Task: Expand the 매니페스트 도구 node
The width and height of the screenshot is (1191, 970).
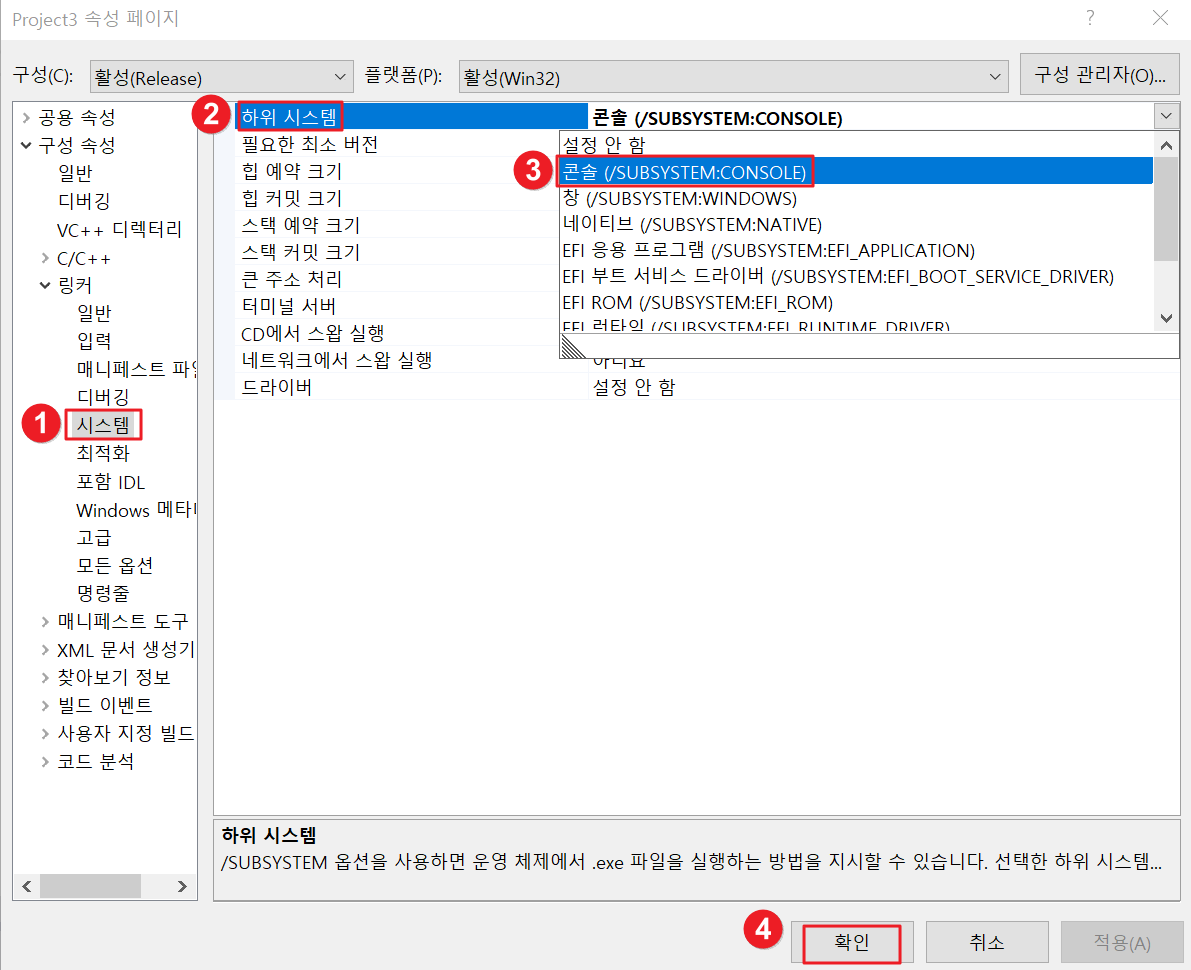Action: 44,620
